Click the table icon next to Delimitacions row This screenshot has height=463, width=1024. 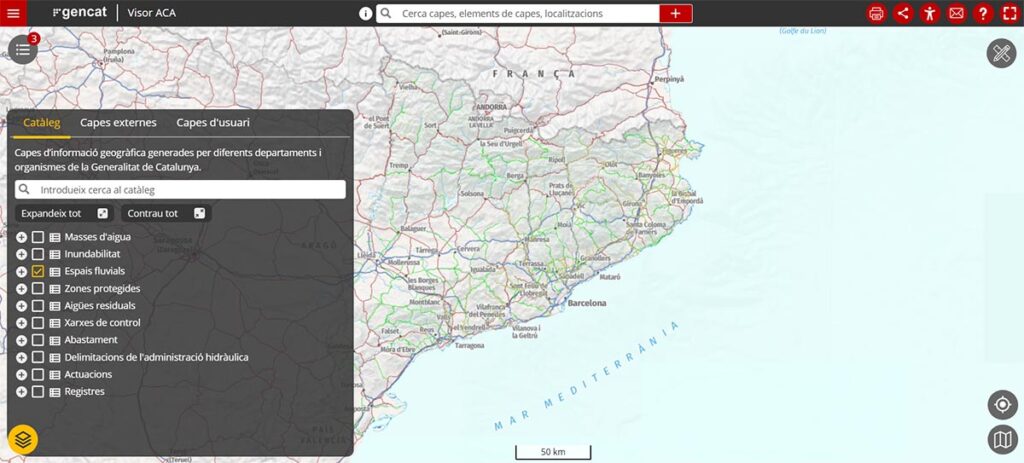(55, 358)
